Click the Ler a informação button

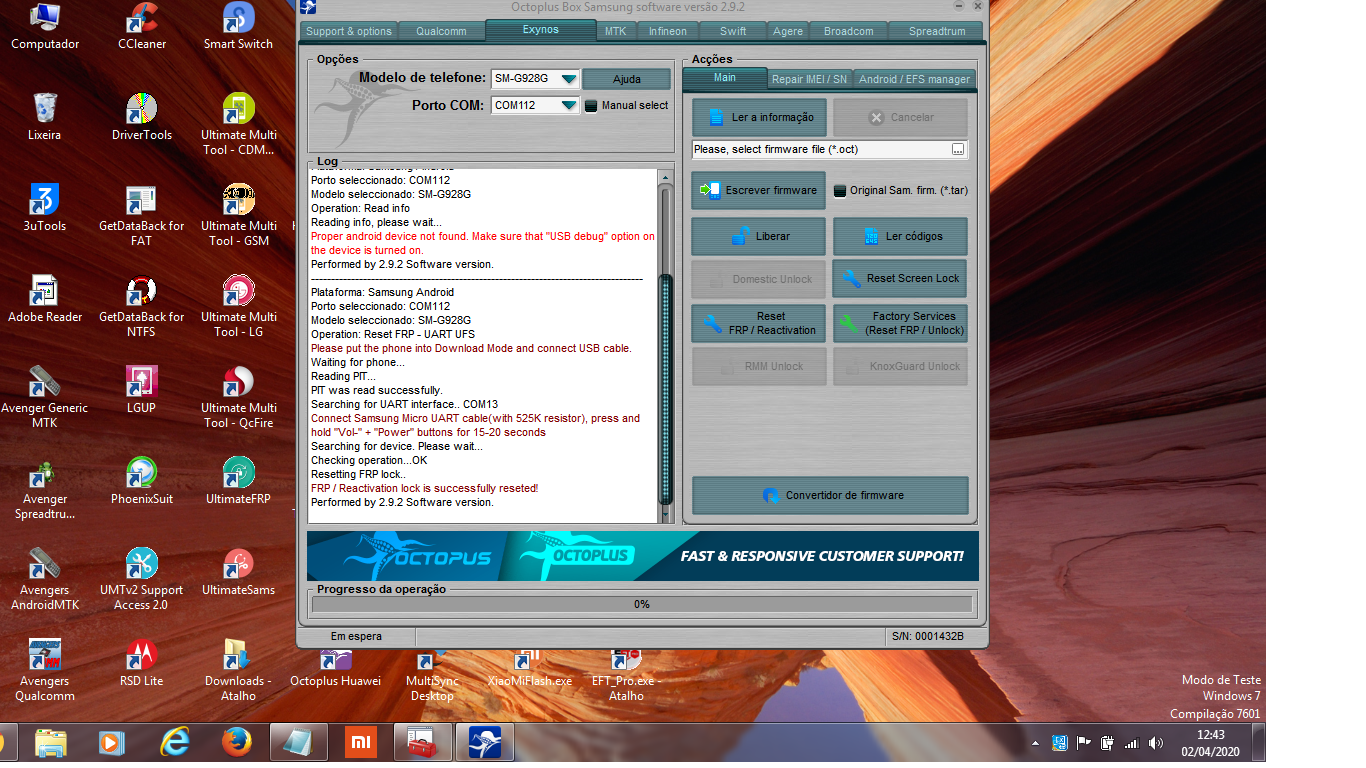click(x=759, y=117)
